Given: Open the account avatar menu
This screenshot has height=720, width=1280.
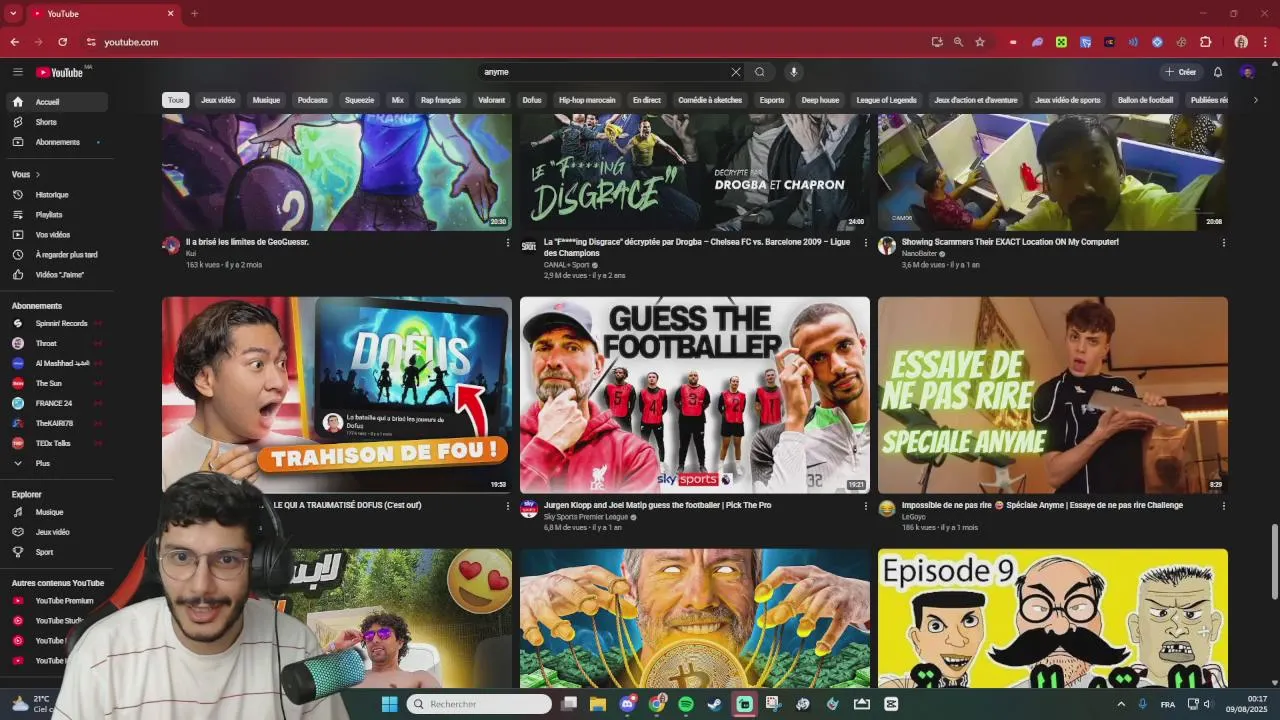Looking at the screenshot, I should 1247,72.
